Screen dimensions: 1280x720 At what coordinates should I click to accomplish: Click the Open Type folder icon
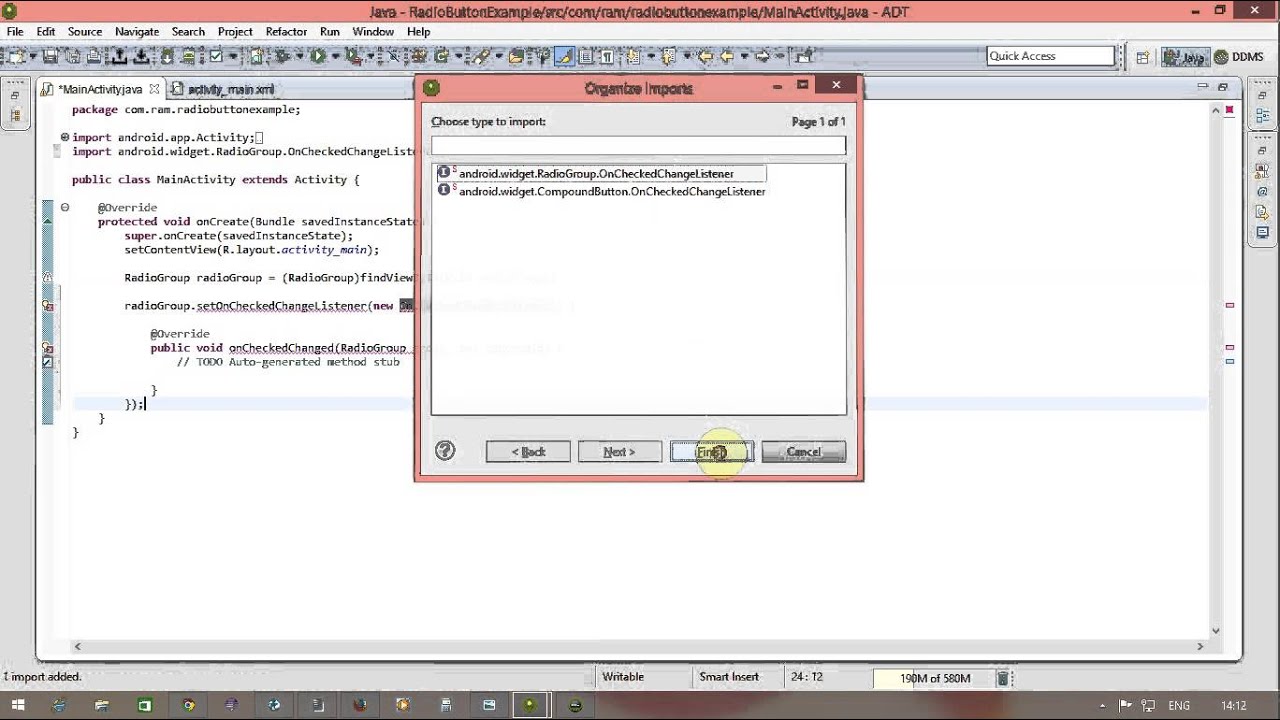point(516,57)
